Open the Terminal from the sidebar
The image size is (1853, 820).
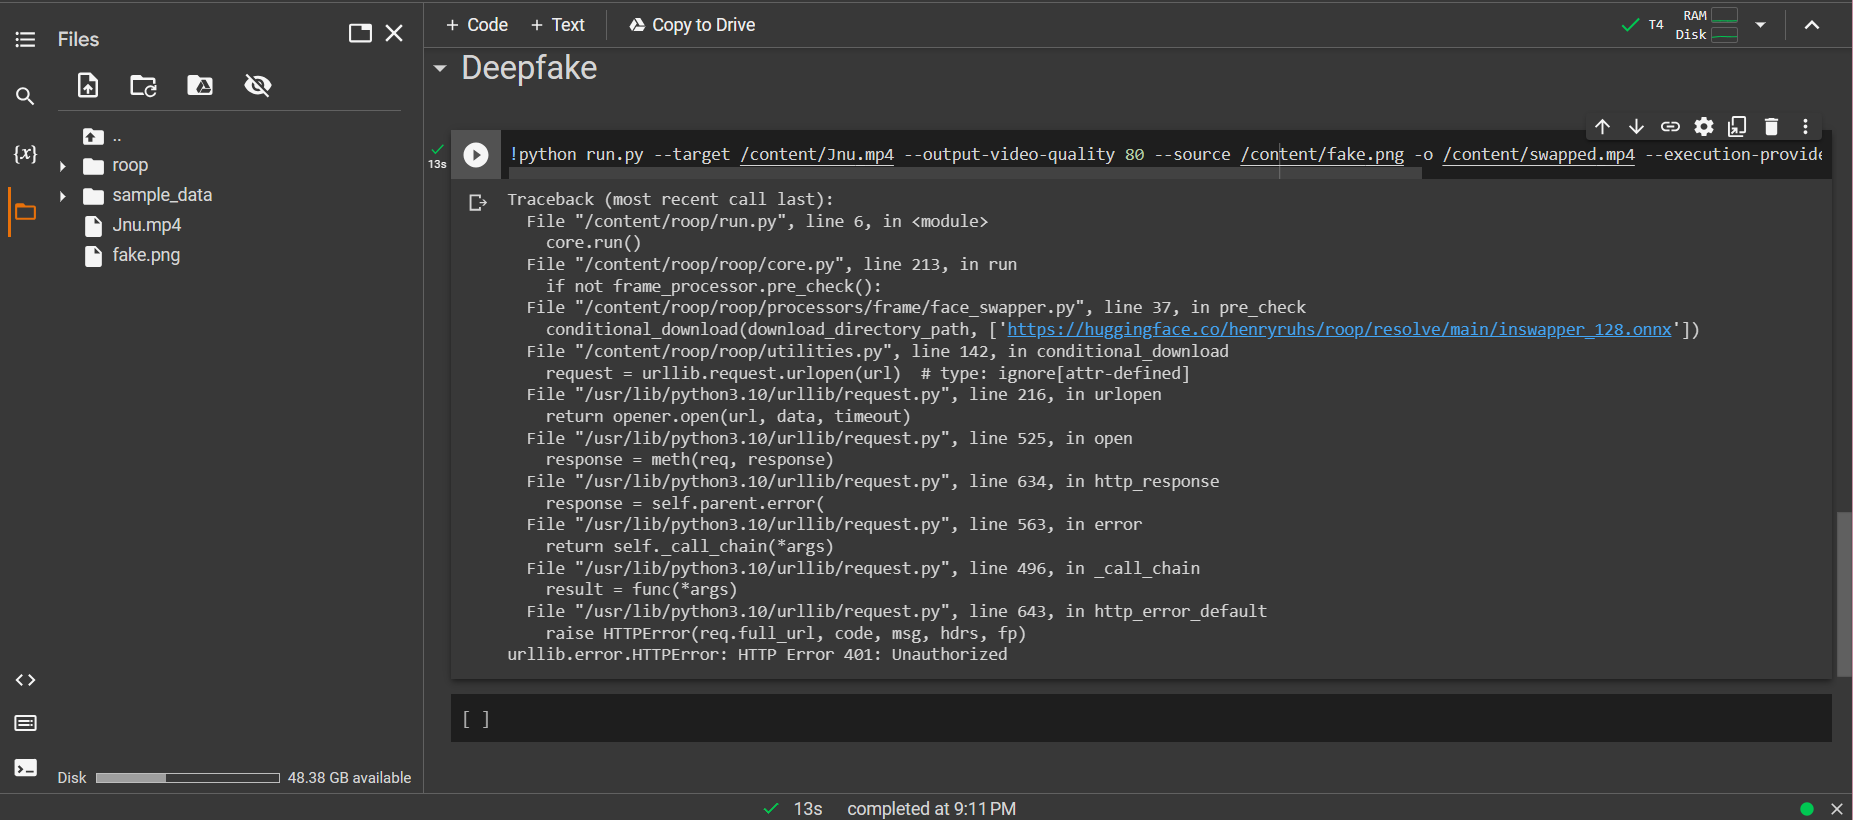(25, 768)
